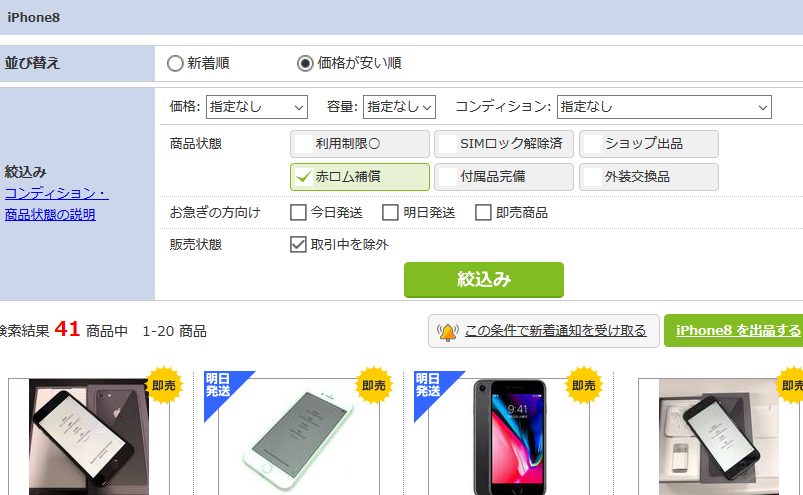Check the 今日発送 checkbox
Screen dimensions: 803x495
click(x=298, y=212)
